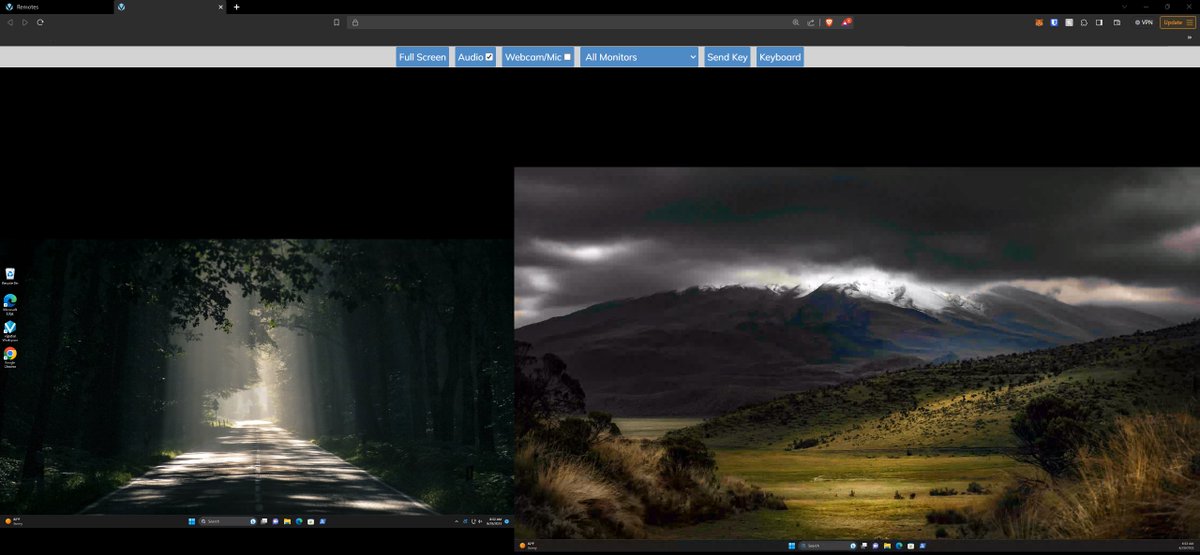
Task: Reload the current page
Action: (40, 22)
